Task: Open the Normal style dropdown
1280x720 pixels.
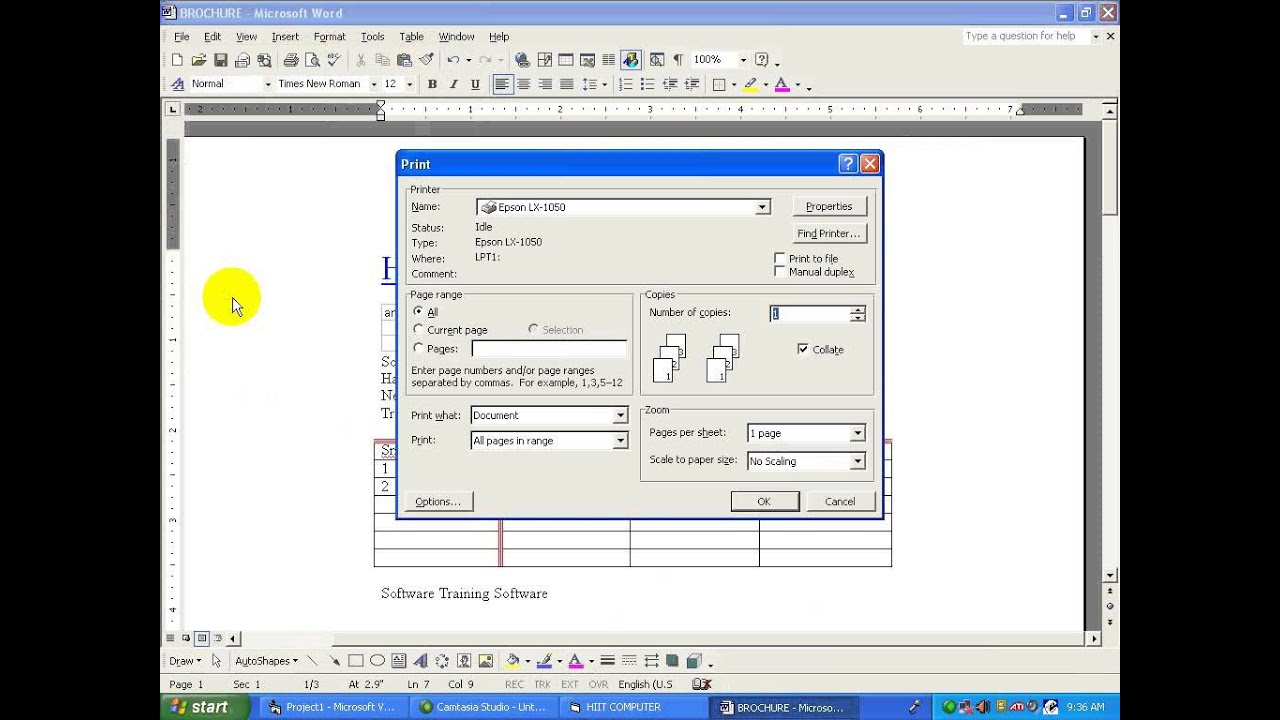Action: [x=268, y=84]
